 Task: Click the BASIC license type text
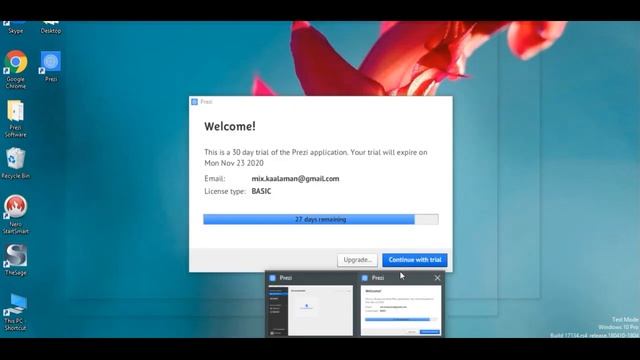[x=261, y=191]
